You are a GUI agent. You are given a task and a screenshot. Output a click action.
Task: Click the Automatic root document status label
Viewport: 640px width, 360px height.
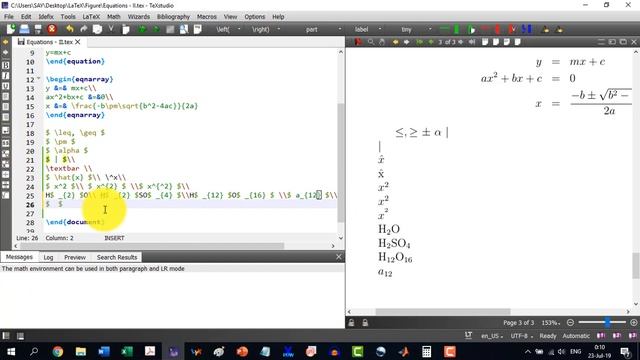tap(576, 336)
